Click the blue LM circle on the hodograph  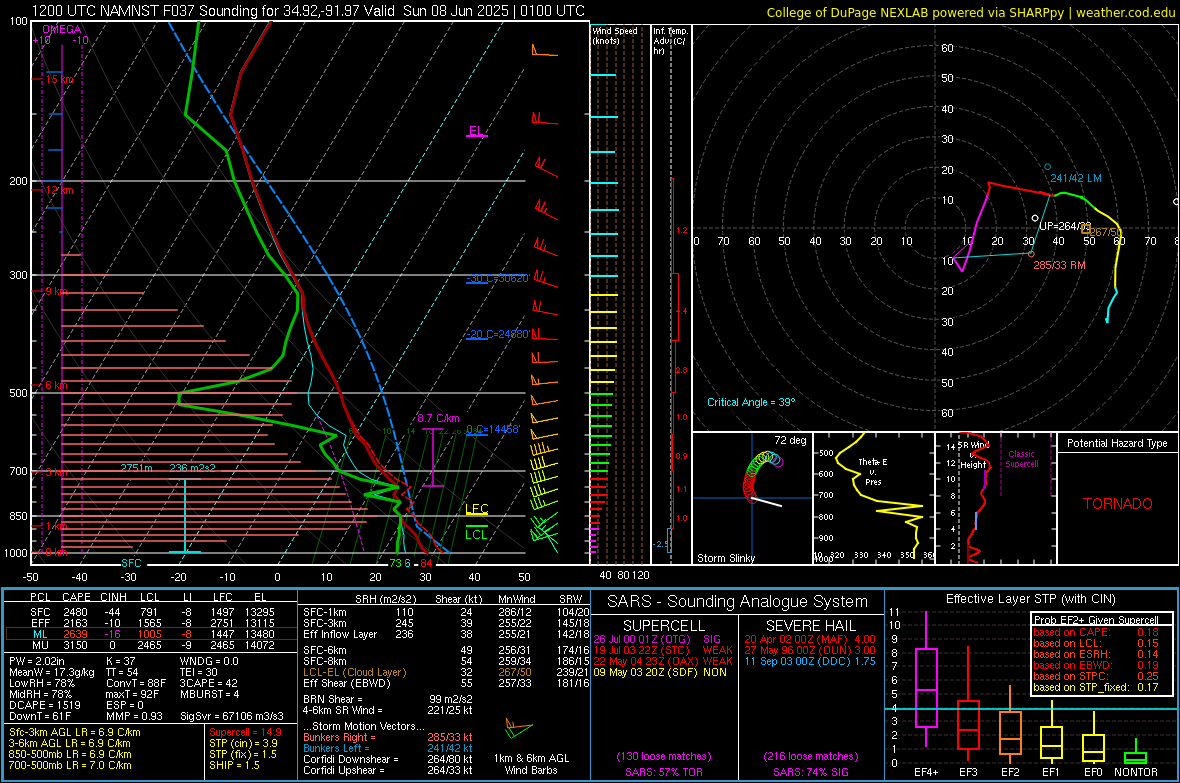[x=1047, y=167]
